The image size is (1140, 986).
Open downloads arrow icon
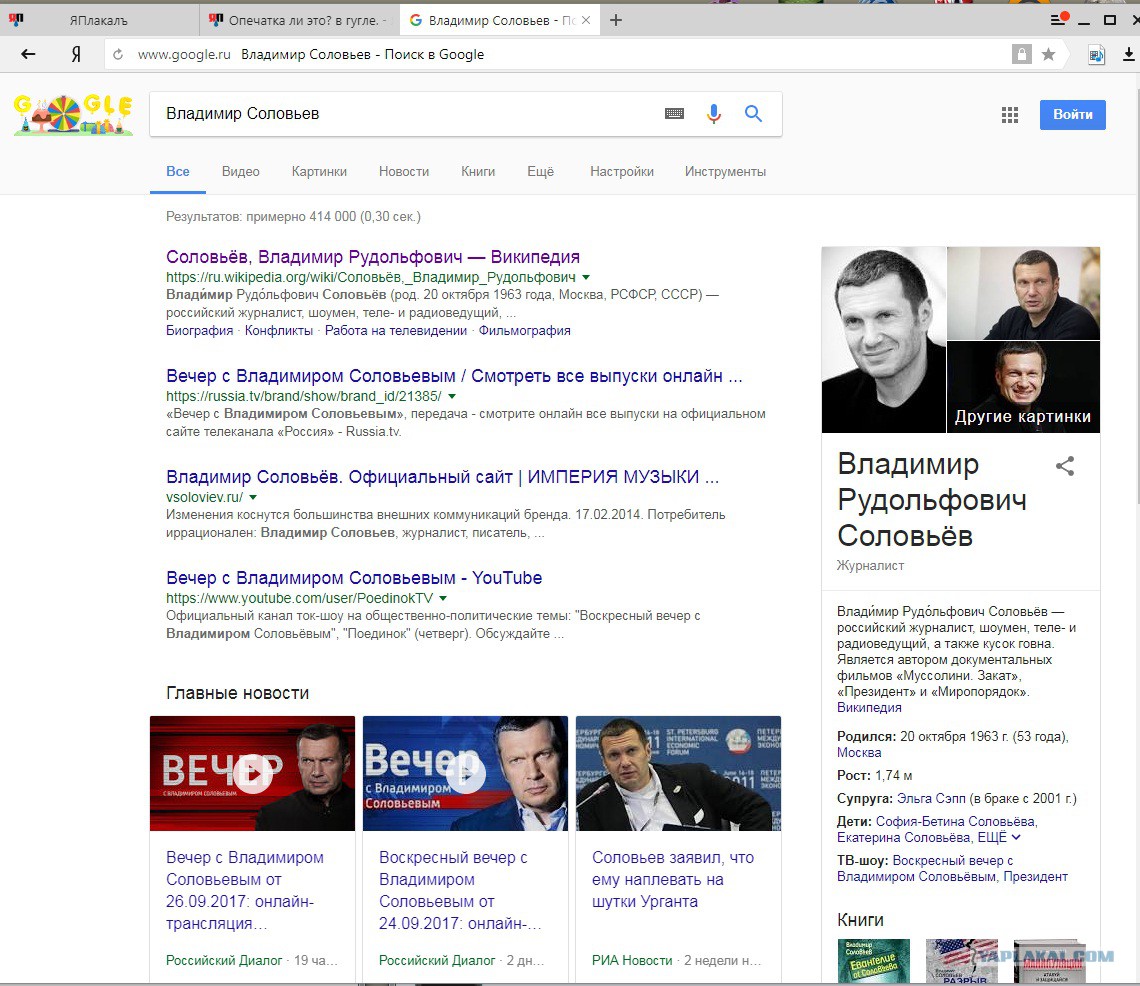(1128, 54)
